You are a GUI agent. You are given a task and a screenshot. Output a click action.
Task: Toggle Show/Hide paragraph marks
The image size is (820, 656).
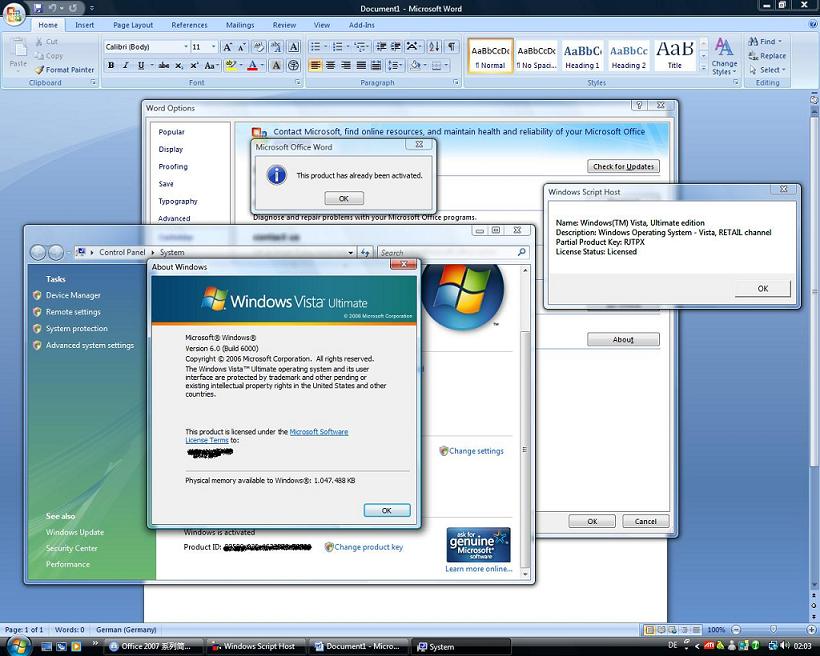click(x=451, y=47)
